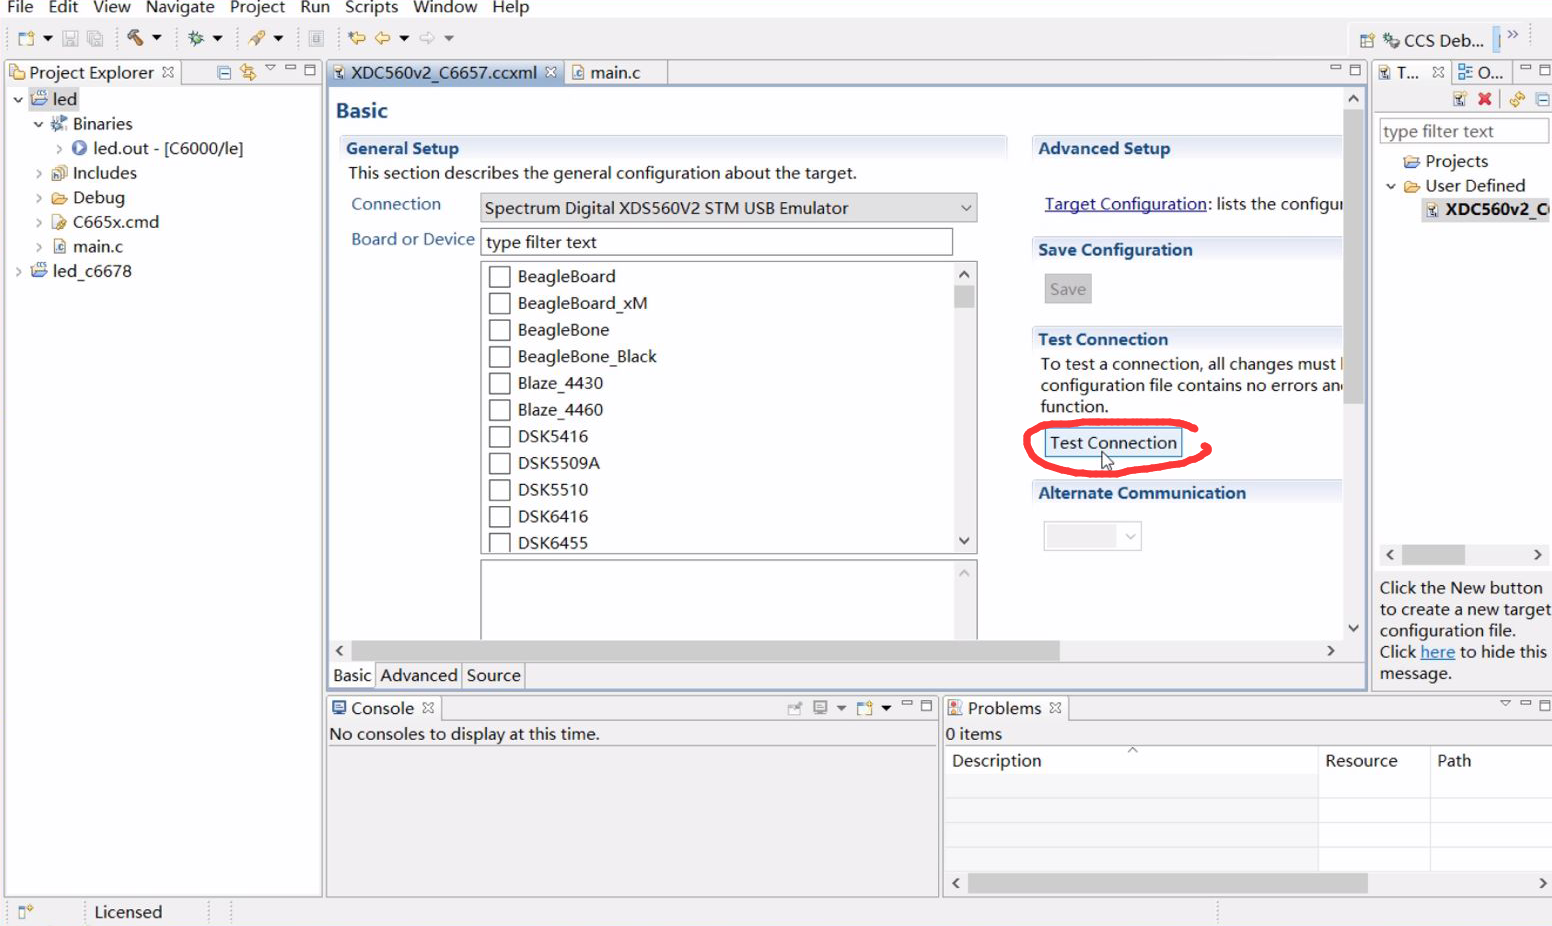The height and width of the screenshot is (926, 1552).
Task: Follow the Target Configuration hyperlink
Action: 1124,203
